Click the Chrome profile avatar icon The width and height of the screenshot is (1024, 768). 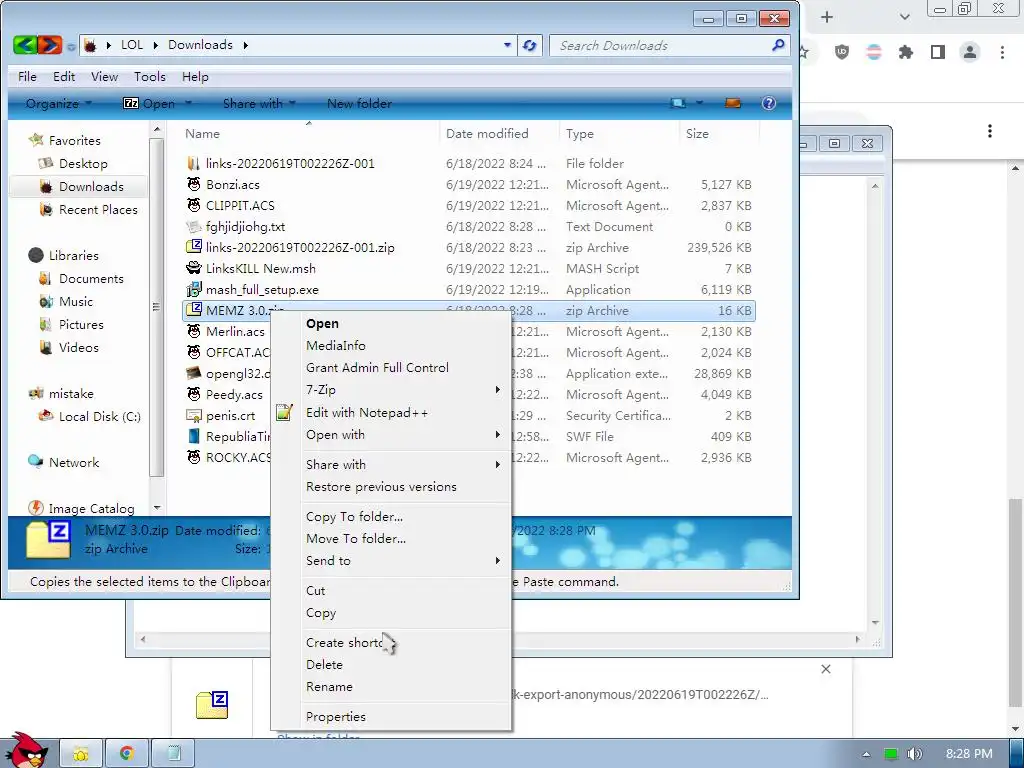tap(970, 52)
